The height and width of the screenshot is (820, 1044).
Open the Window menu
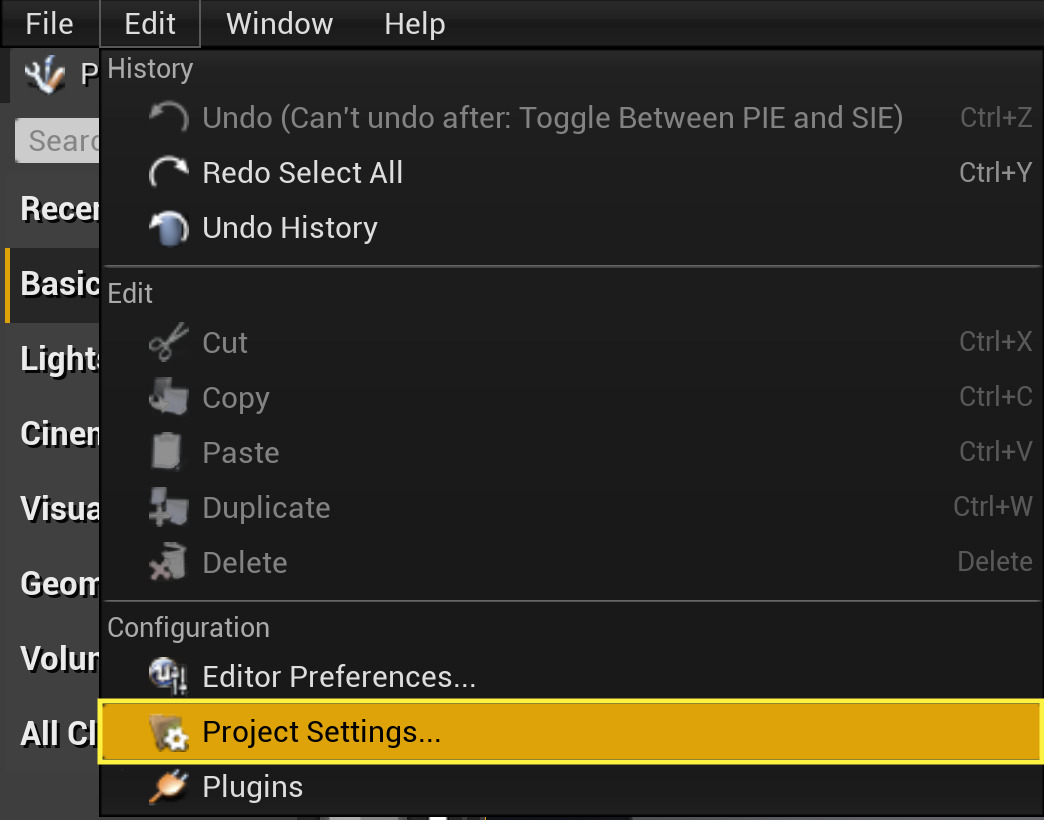click(279, 23)
